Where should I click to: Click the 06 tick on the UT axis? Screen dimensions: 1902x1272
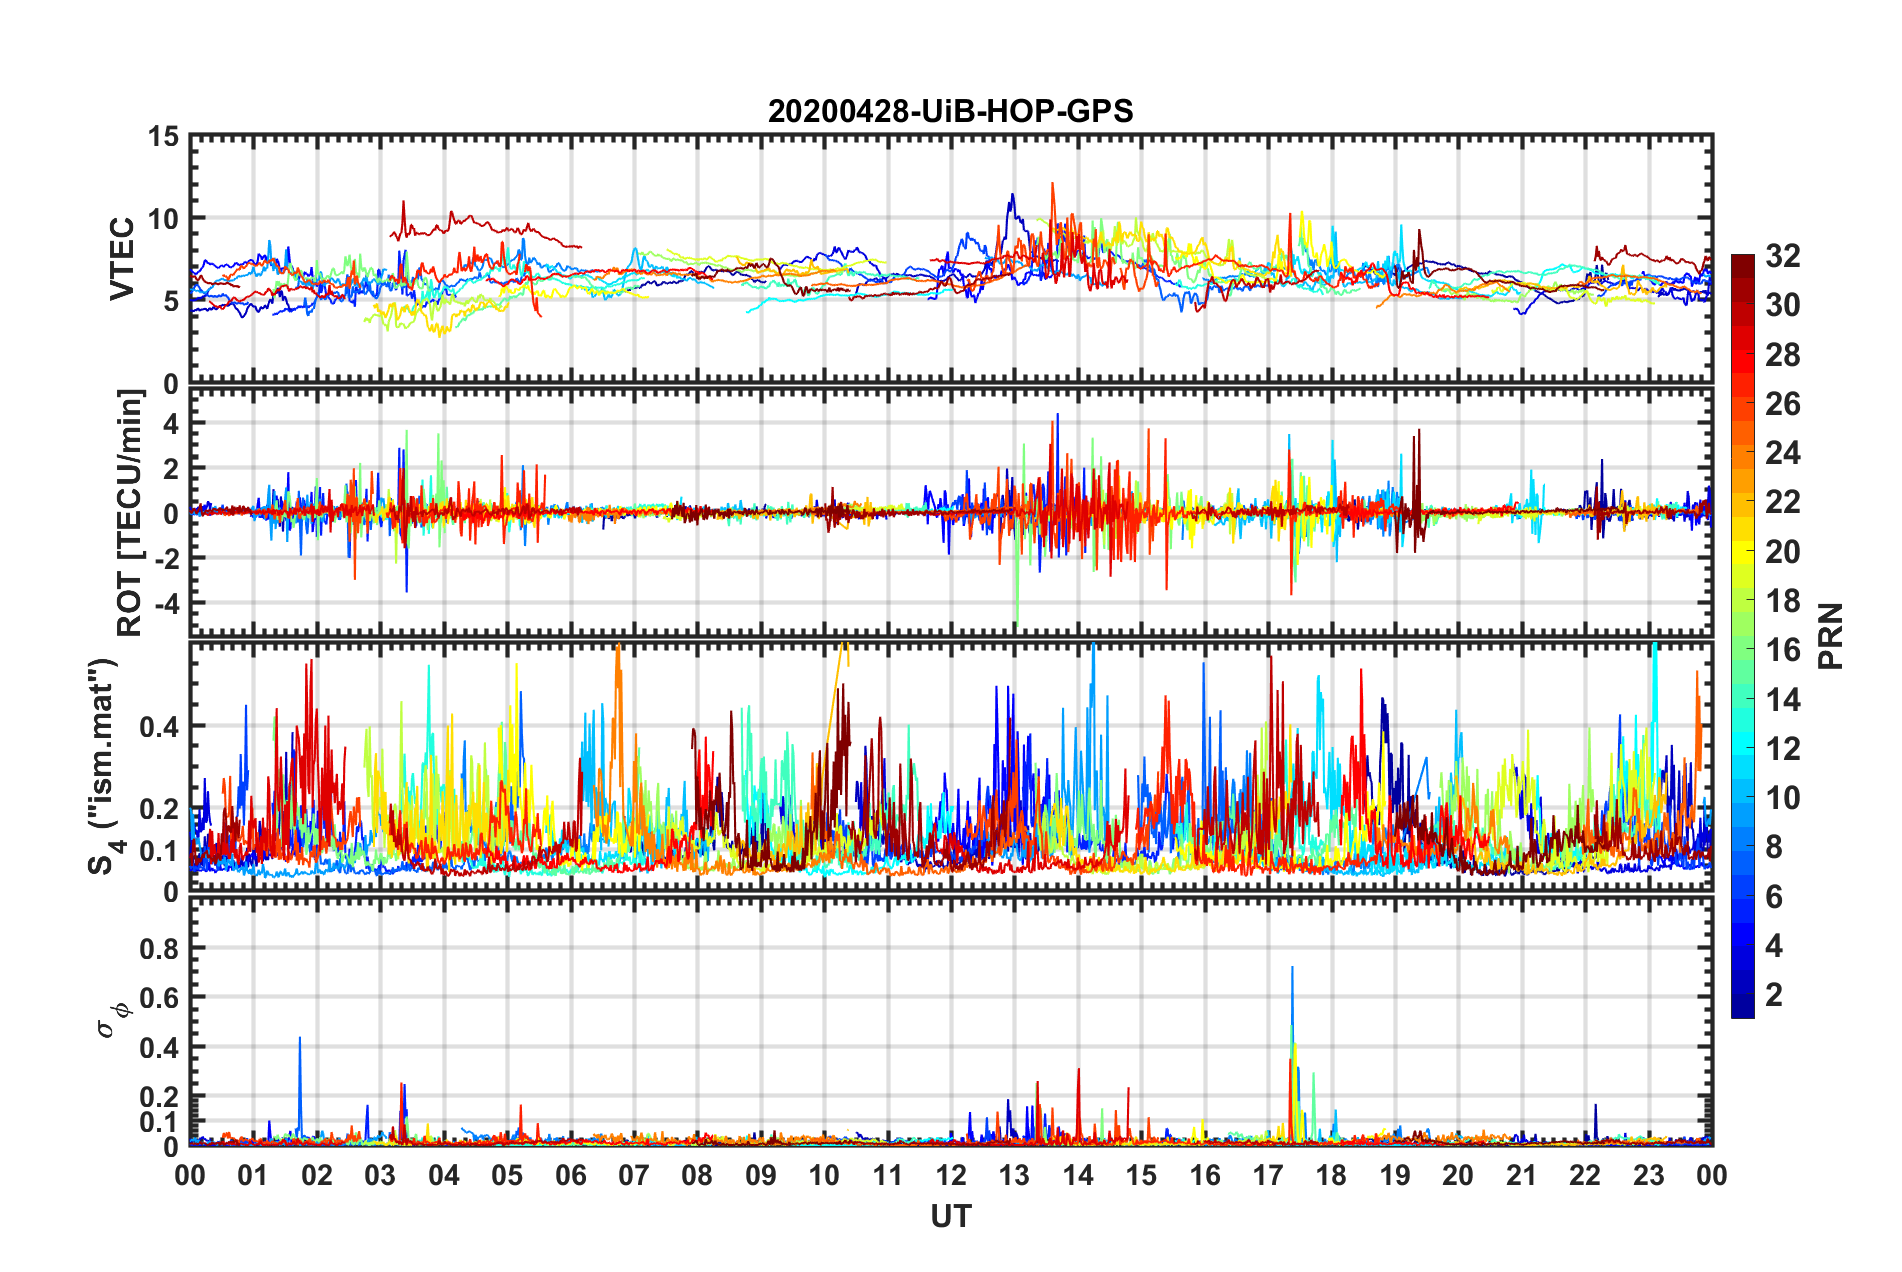point(570,1175)
